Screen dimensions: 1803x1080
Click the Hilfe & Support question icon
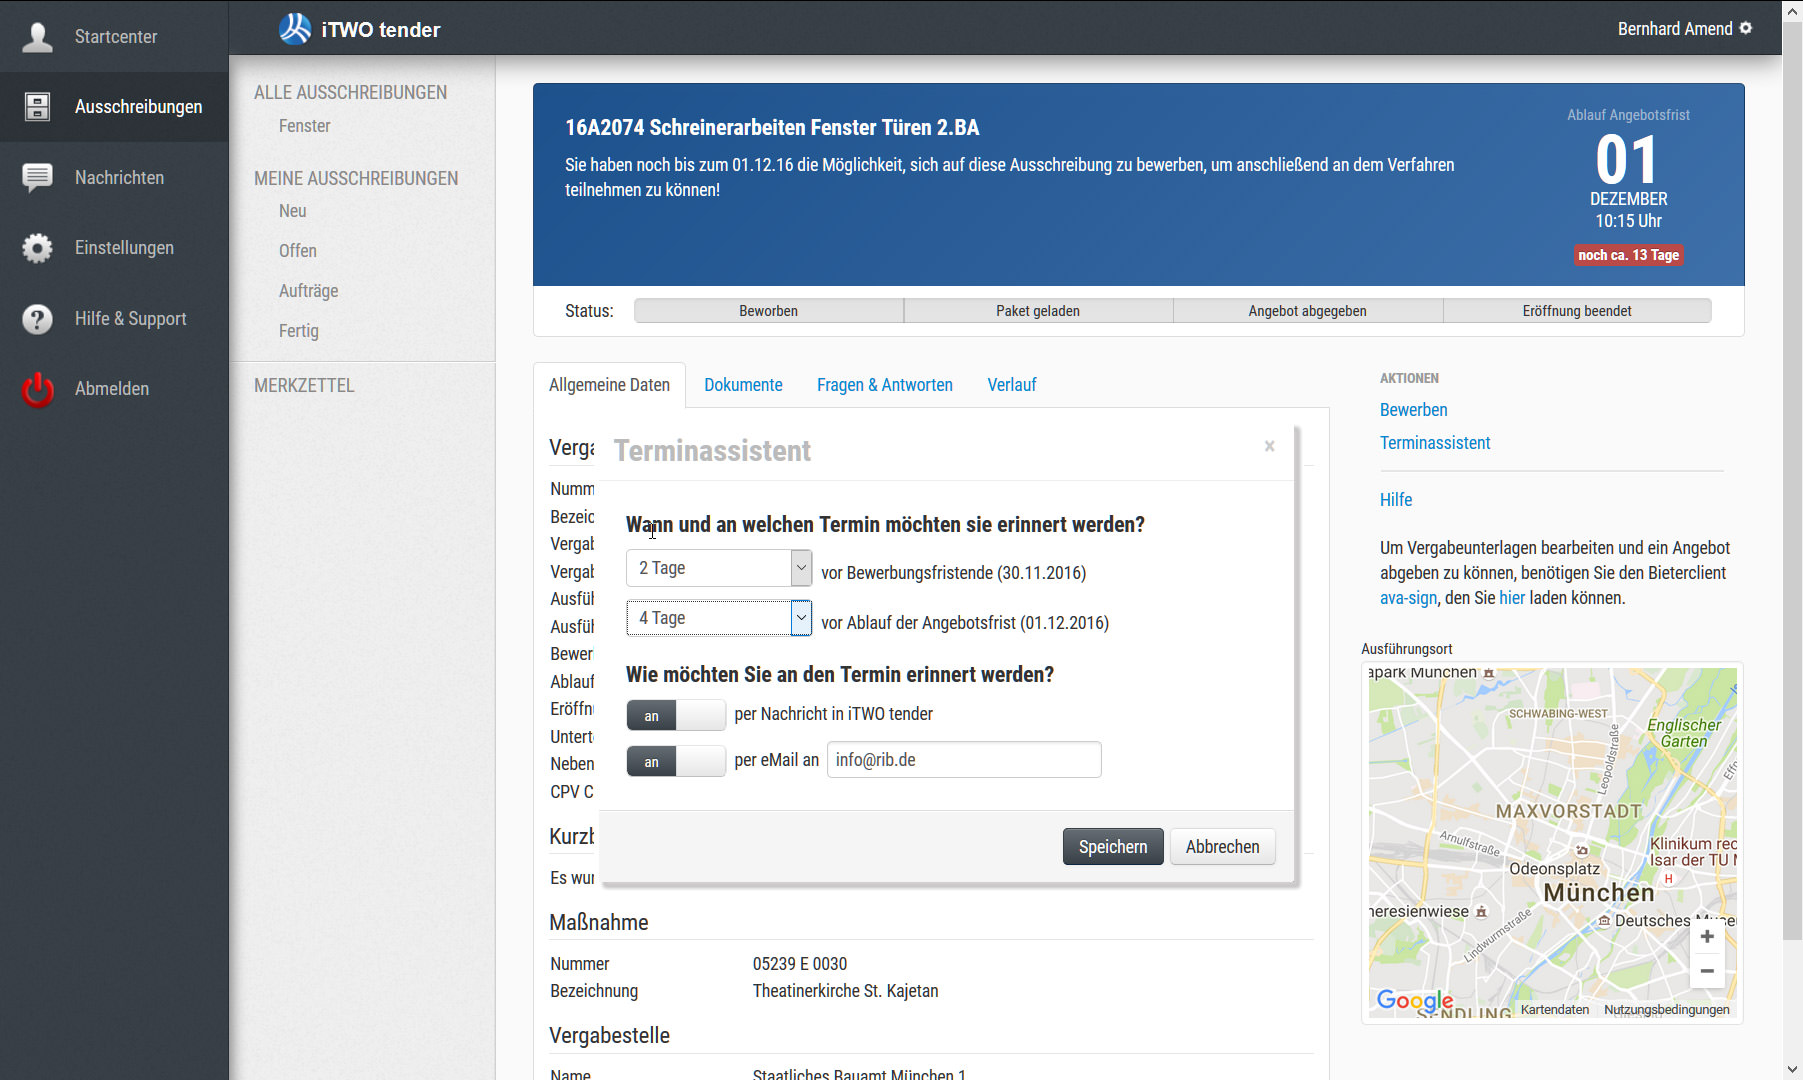tap(38, 319)
